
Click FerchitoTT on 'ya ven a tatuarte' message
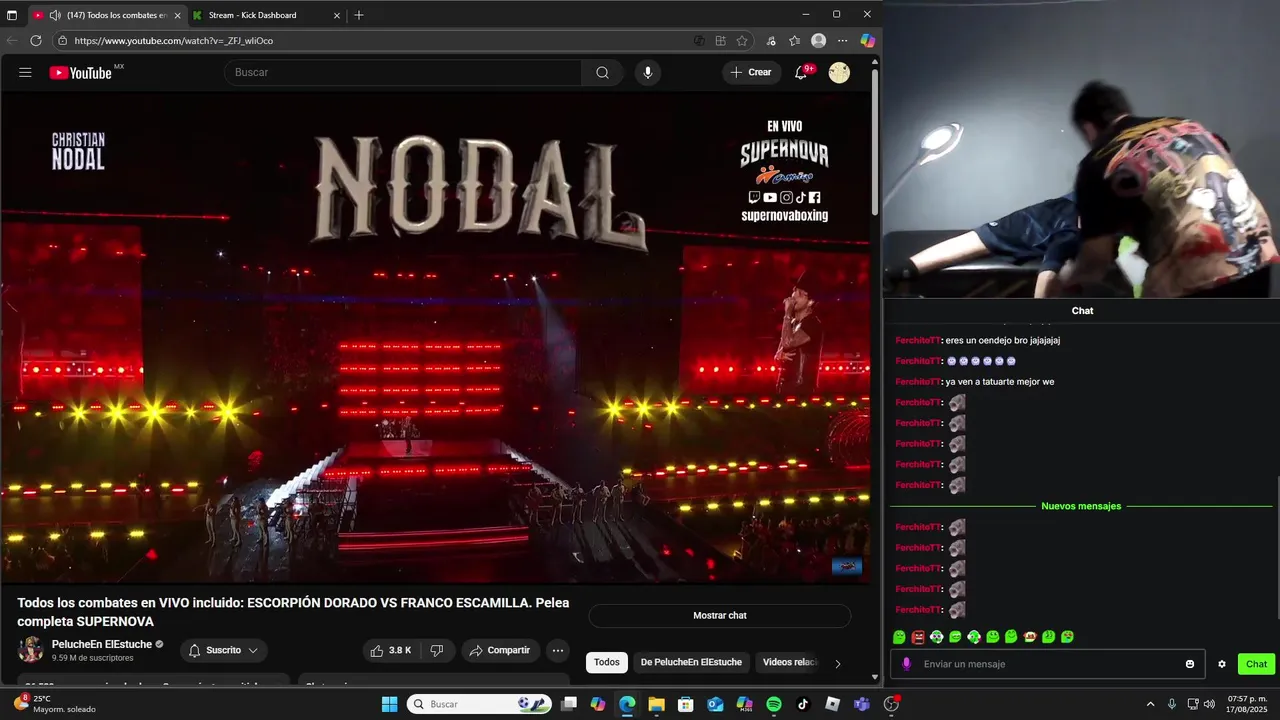(x=918, y=382)
